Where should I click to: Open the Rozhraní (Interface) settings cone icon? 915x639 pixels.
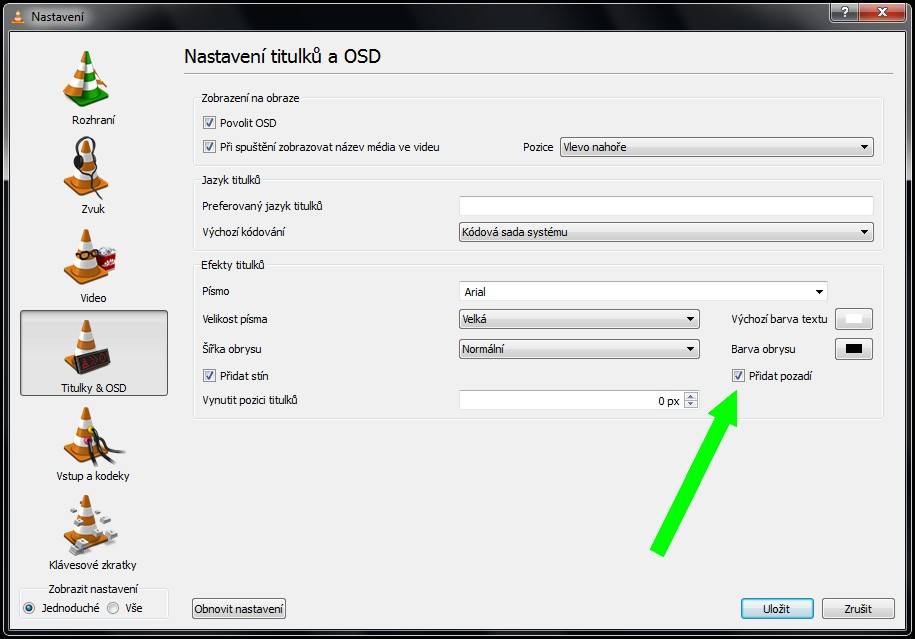pos(86,79)
